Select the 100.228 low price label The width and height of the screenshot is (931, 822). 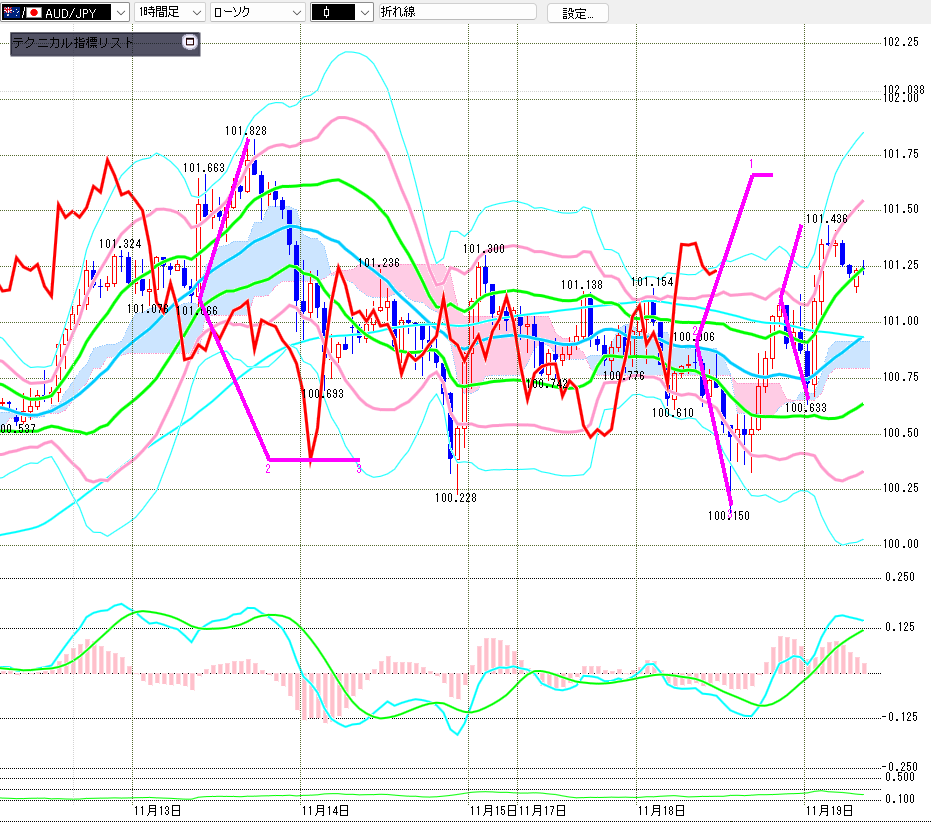pos(455,496)
